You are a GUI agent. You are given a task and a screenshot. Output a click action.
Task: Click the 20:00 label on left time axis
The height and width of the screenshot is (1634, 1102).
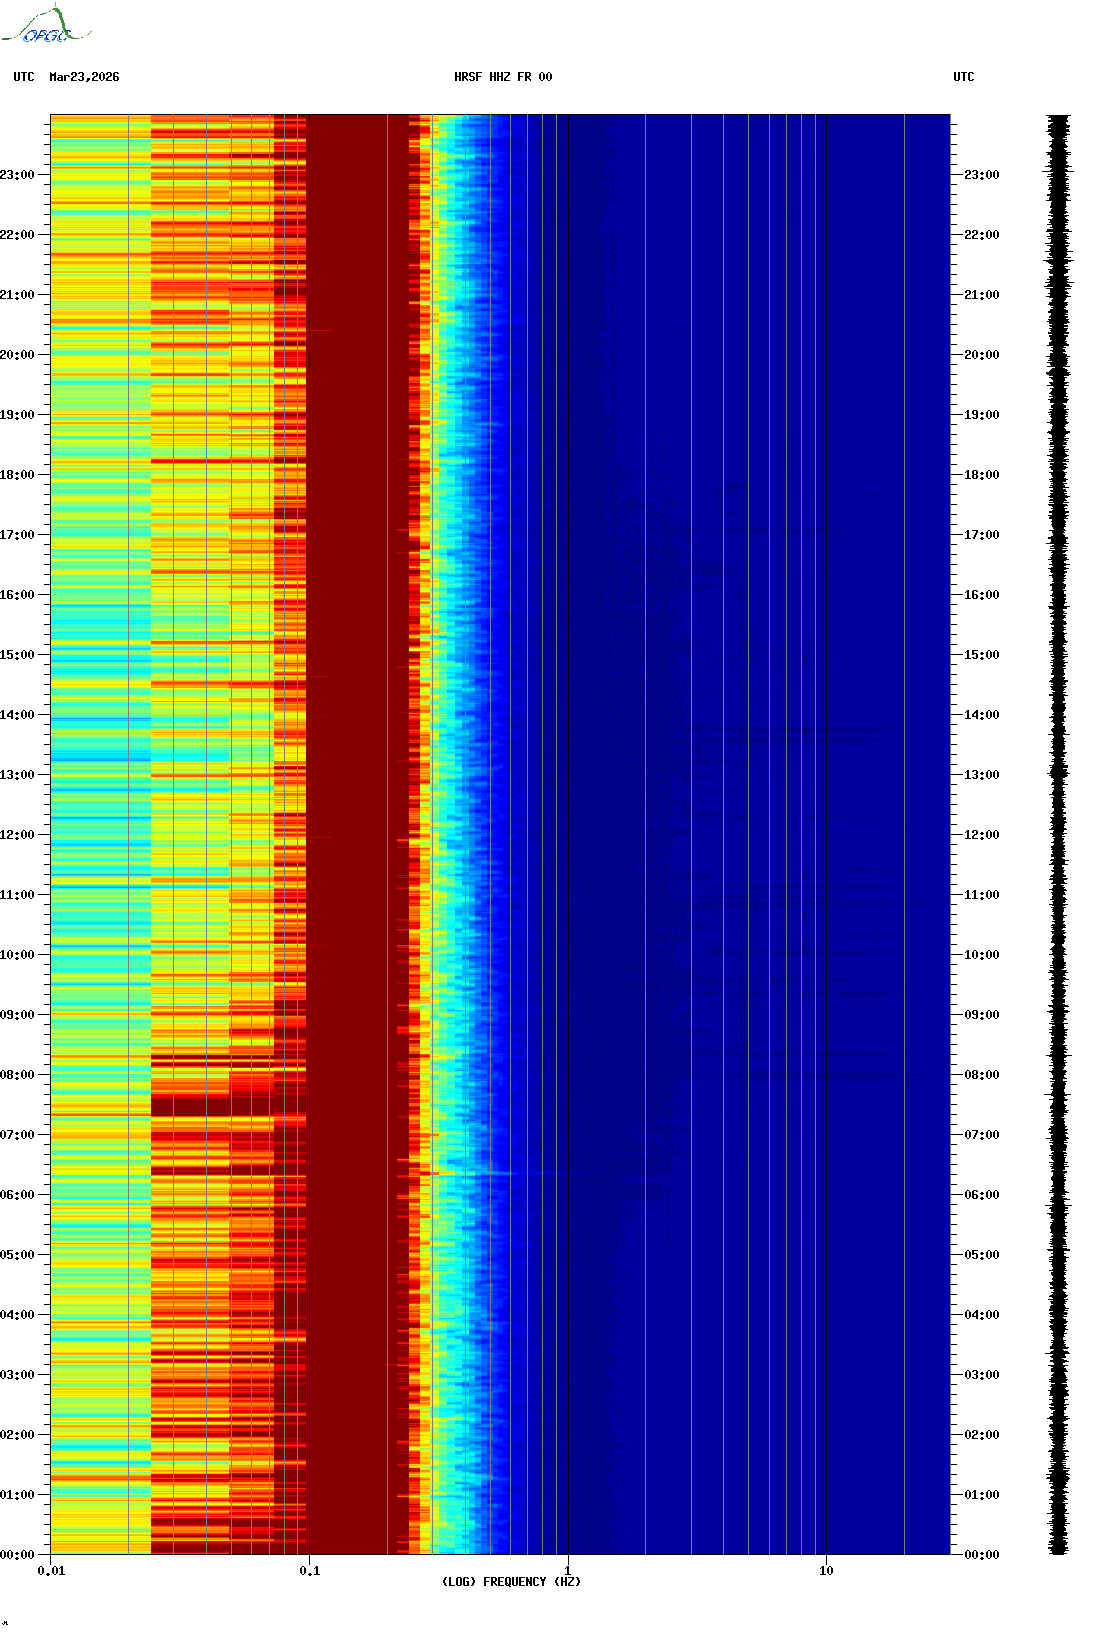pos(17,355)
